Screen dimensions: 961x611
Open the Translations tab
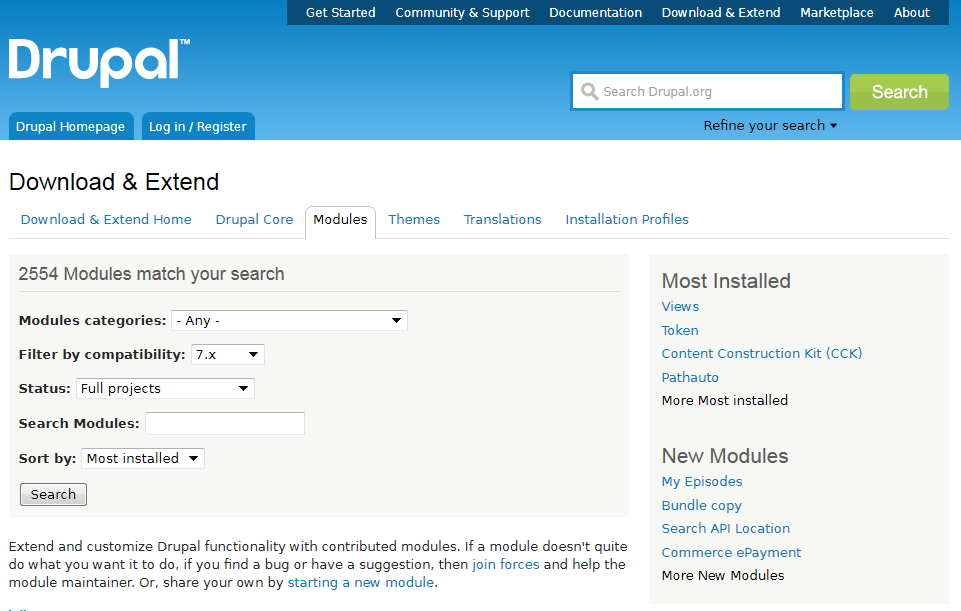point(503,219)
